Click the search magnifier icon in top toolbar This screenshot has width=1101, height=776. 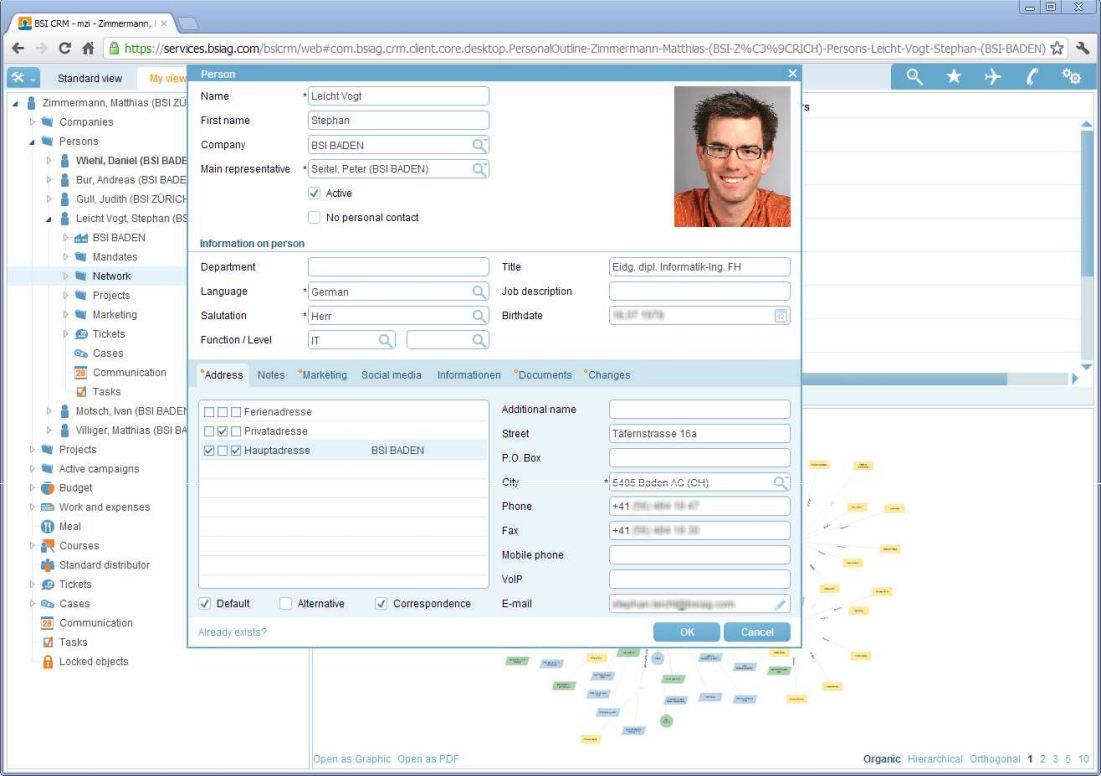[914, 77]
